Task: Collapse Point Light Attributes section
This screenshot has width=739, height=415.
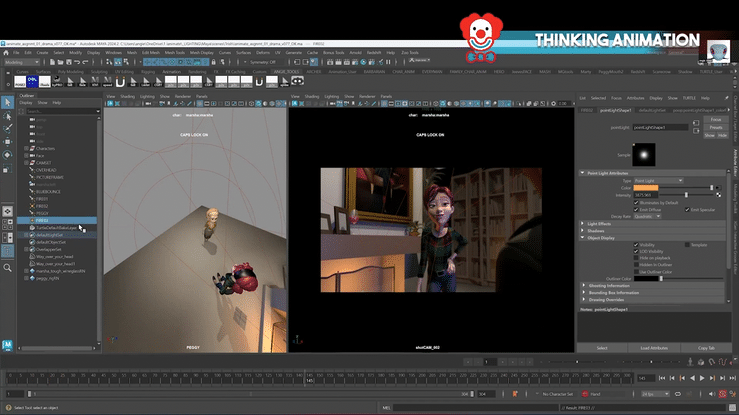Action: tap(583, 173)
